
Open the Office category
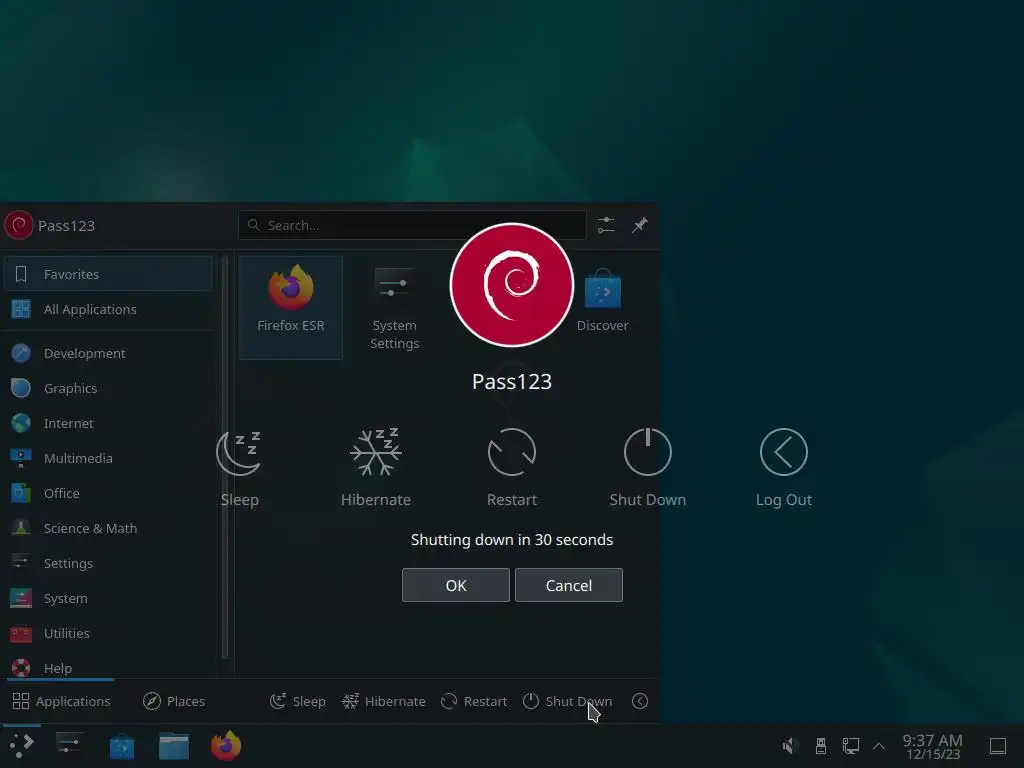click(x=108, y=493)
